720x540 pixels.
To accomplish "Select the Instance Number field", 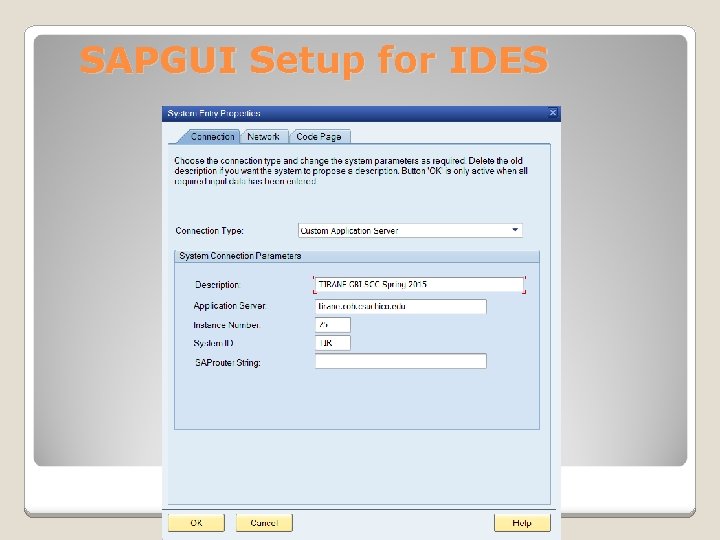I will coord(332,325).
